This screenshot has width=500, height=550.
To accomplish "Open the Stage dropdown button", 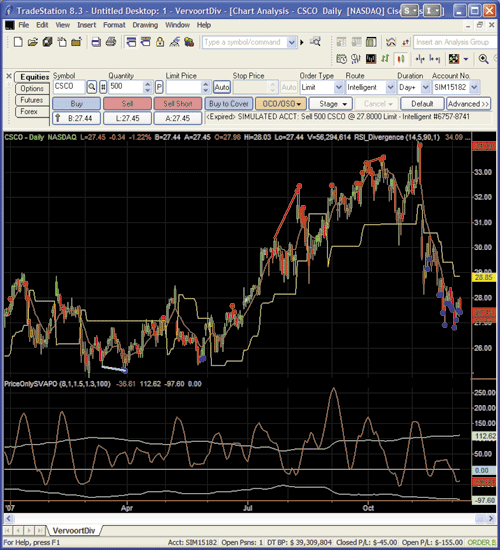I will point(331,104).
